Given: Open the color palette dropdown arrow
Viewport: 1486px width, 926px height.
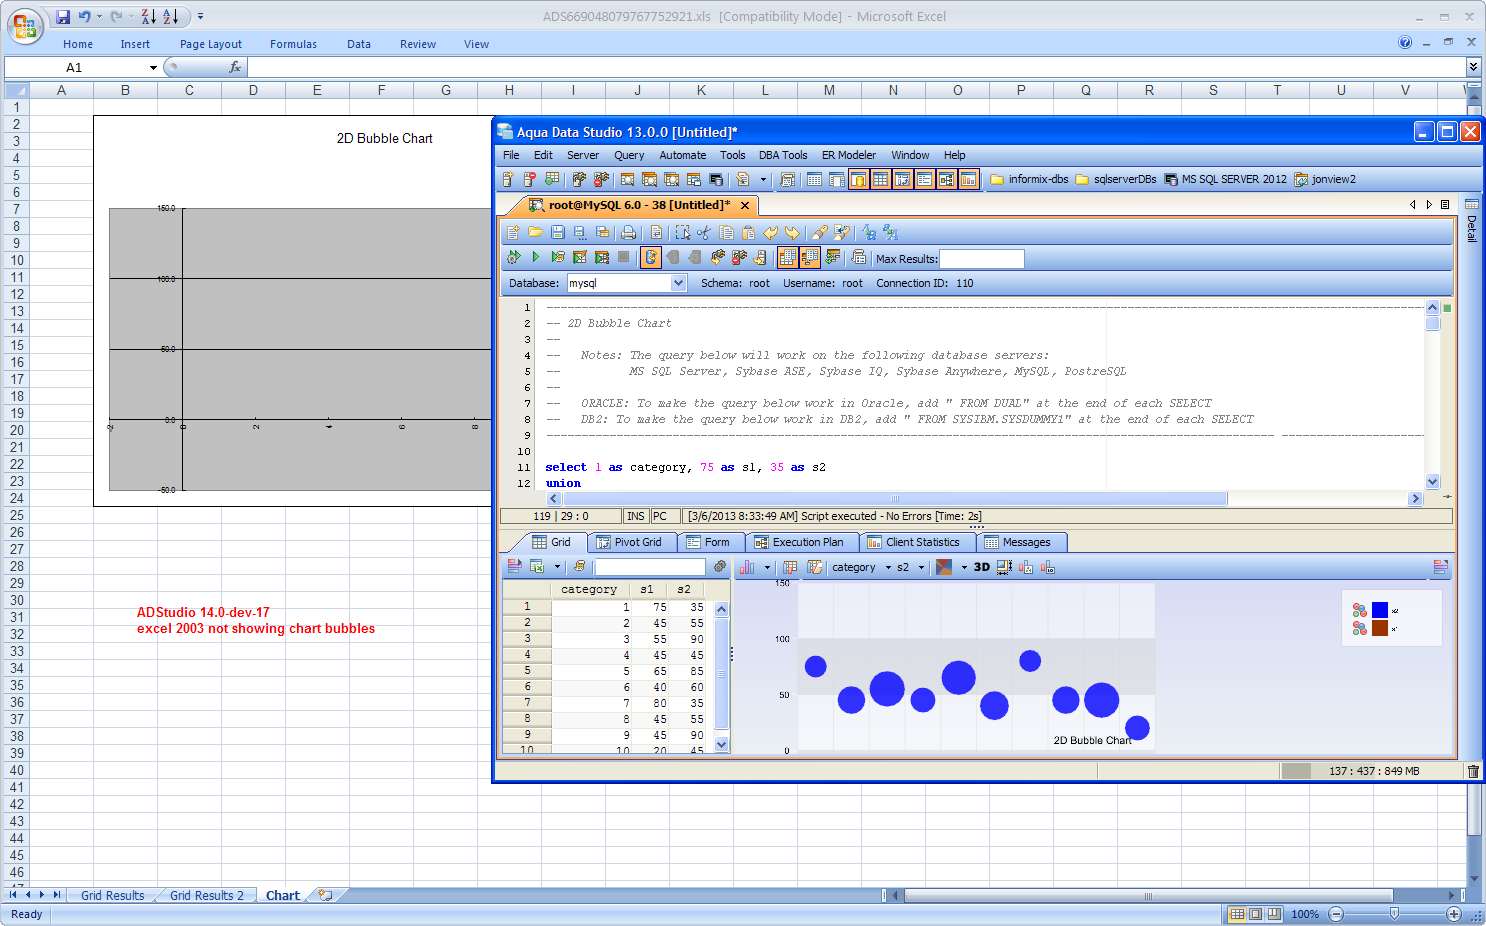Looking at the screenshot, I should coord(964,567).
